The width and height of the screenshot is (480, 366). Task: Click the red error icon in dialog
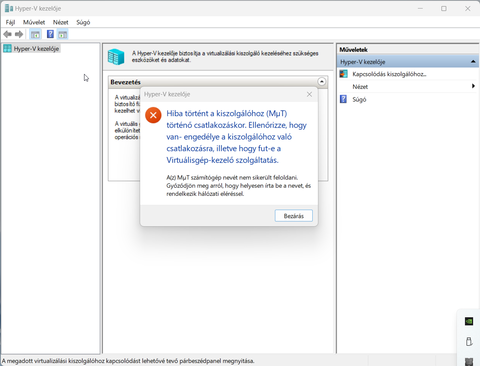153,115
